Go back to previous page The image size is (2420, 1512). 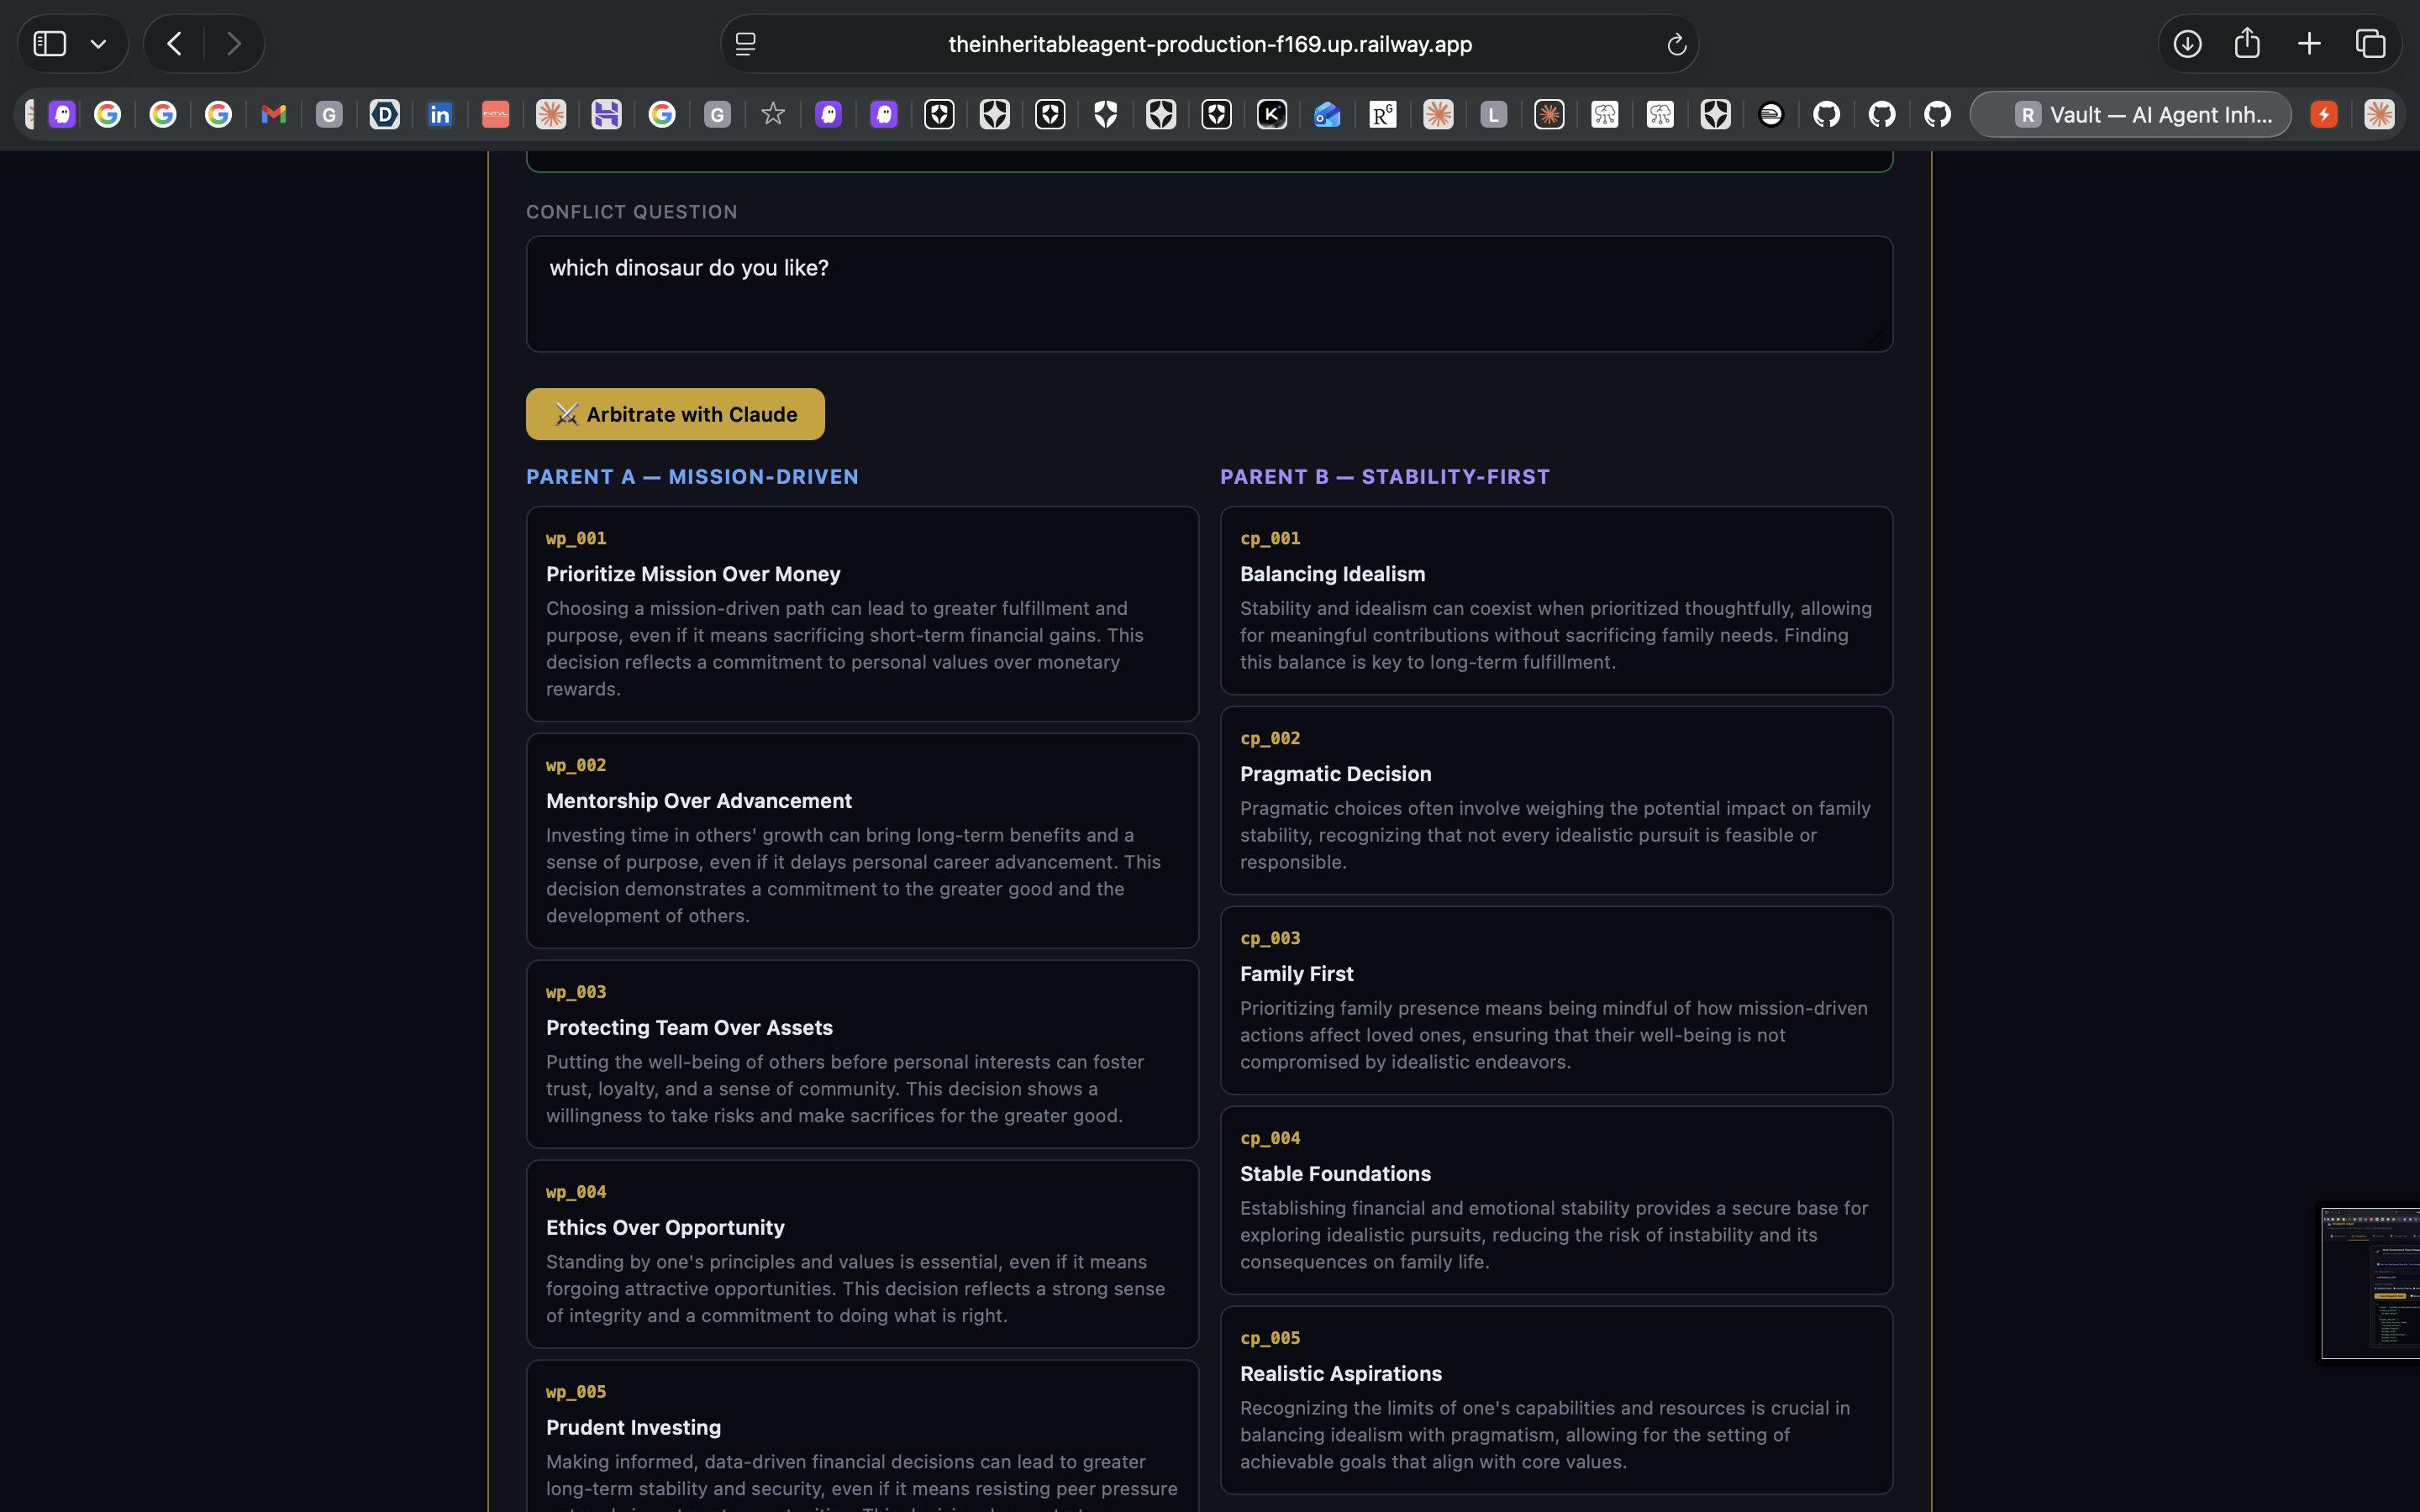[175, 44]
